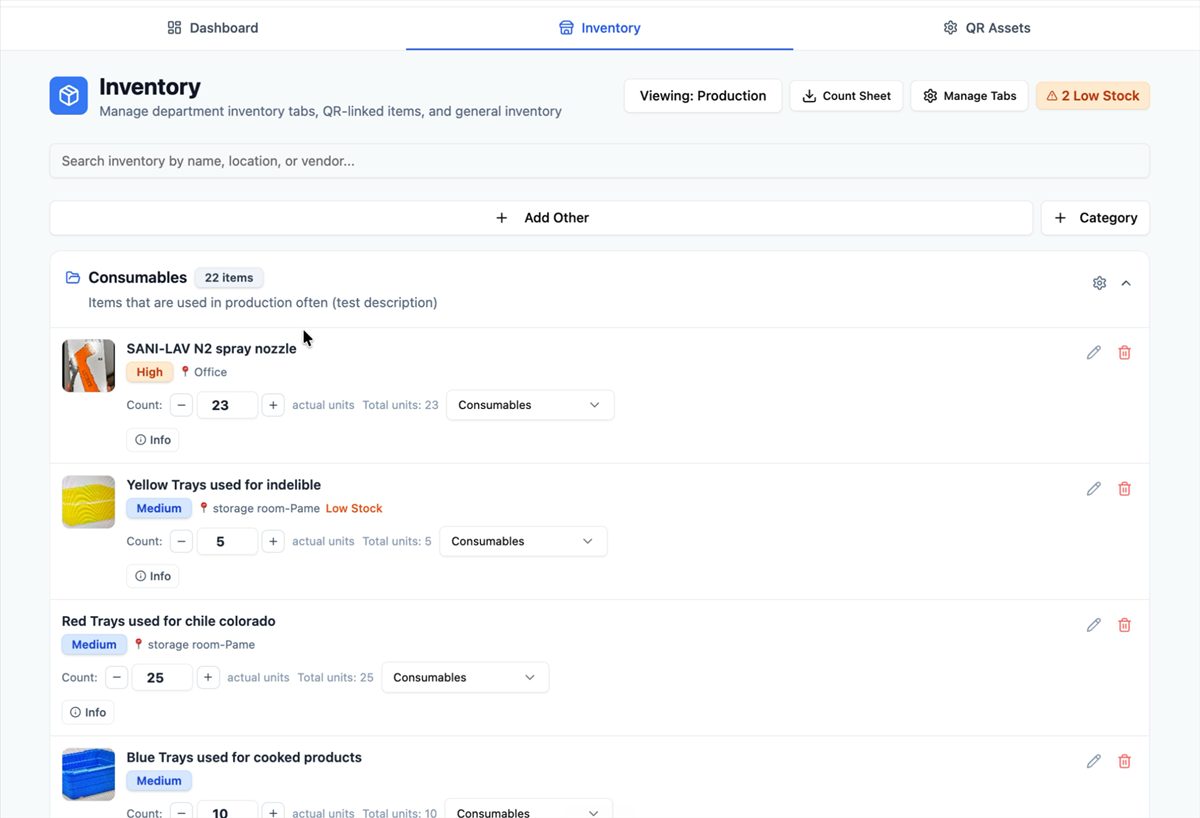Screen dimensions: 1200x818
Task: Edit the Blue Trays item
Action: click(1094, 761)
